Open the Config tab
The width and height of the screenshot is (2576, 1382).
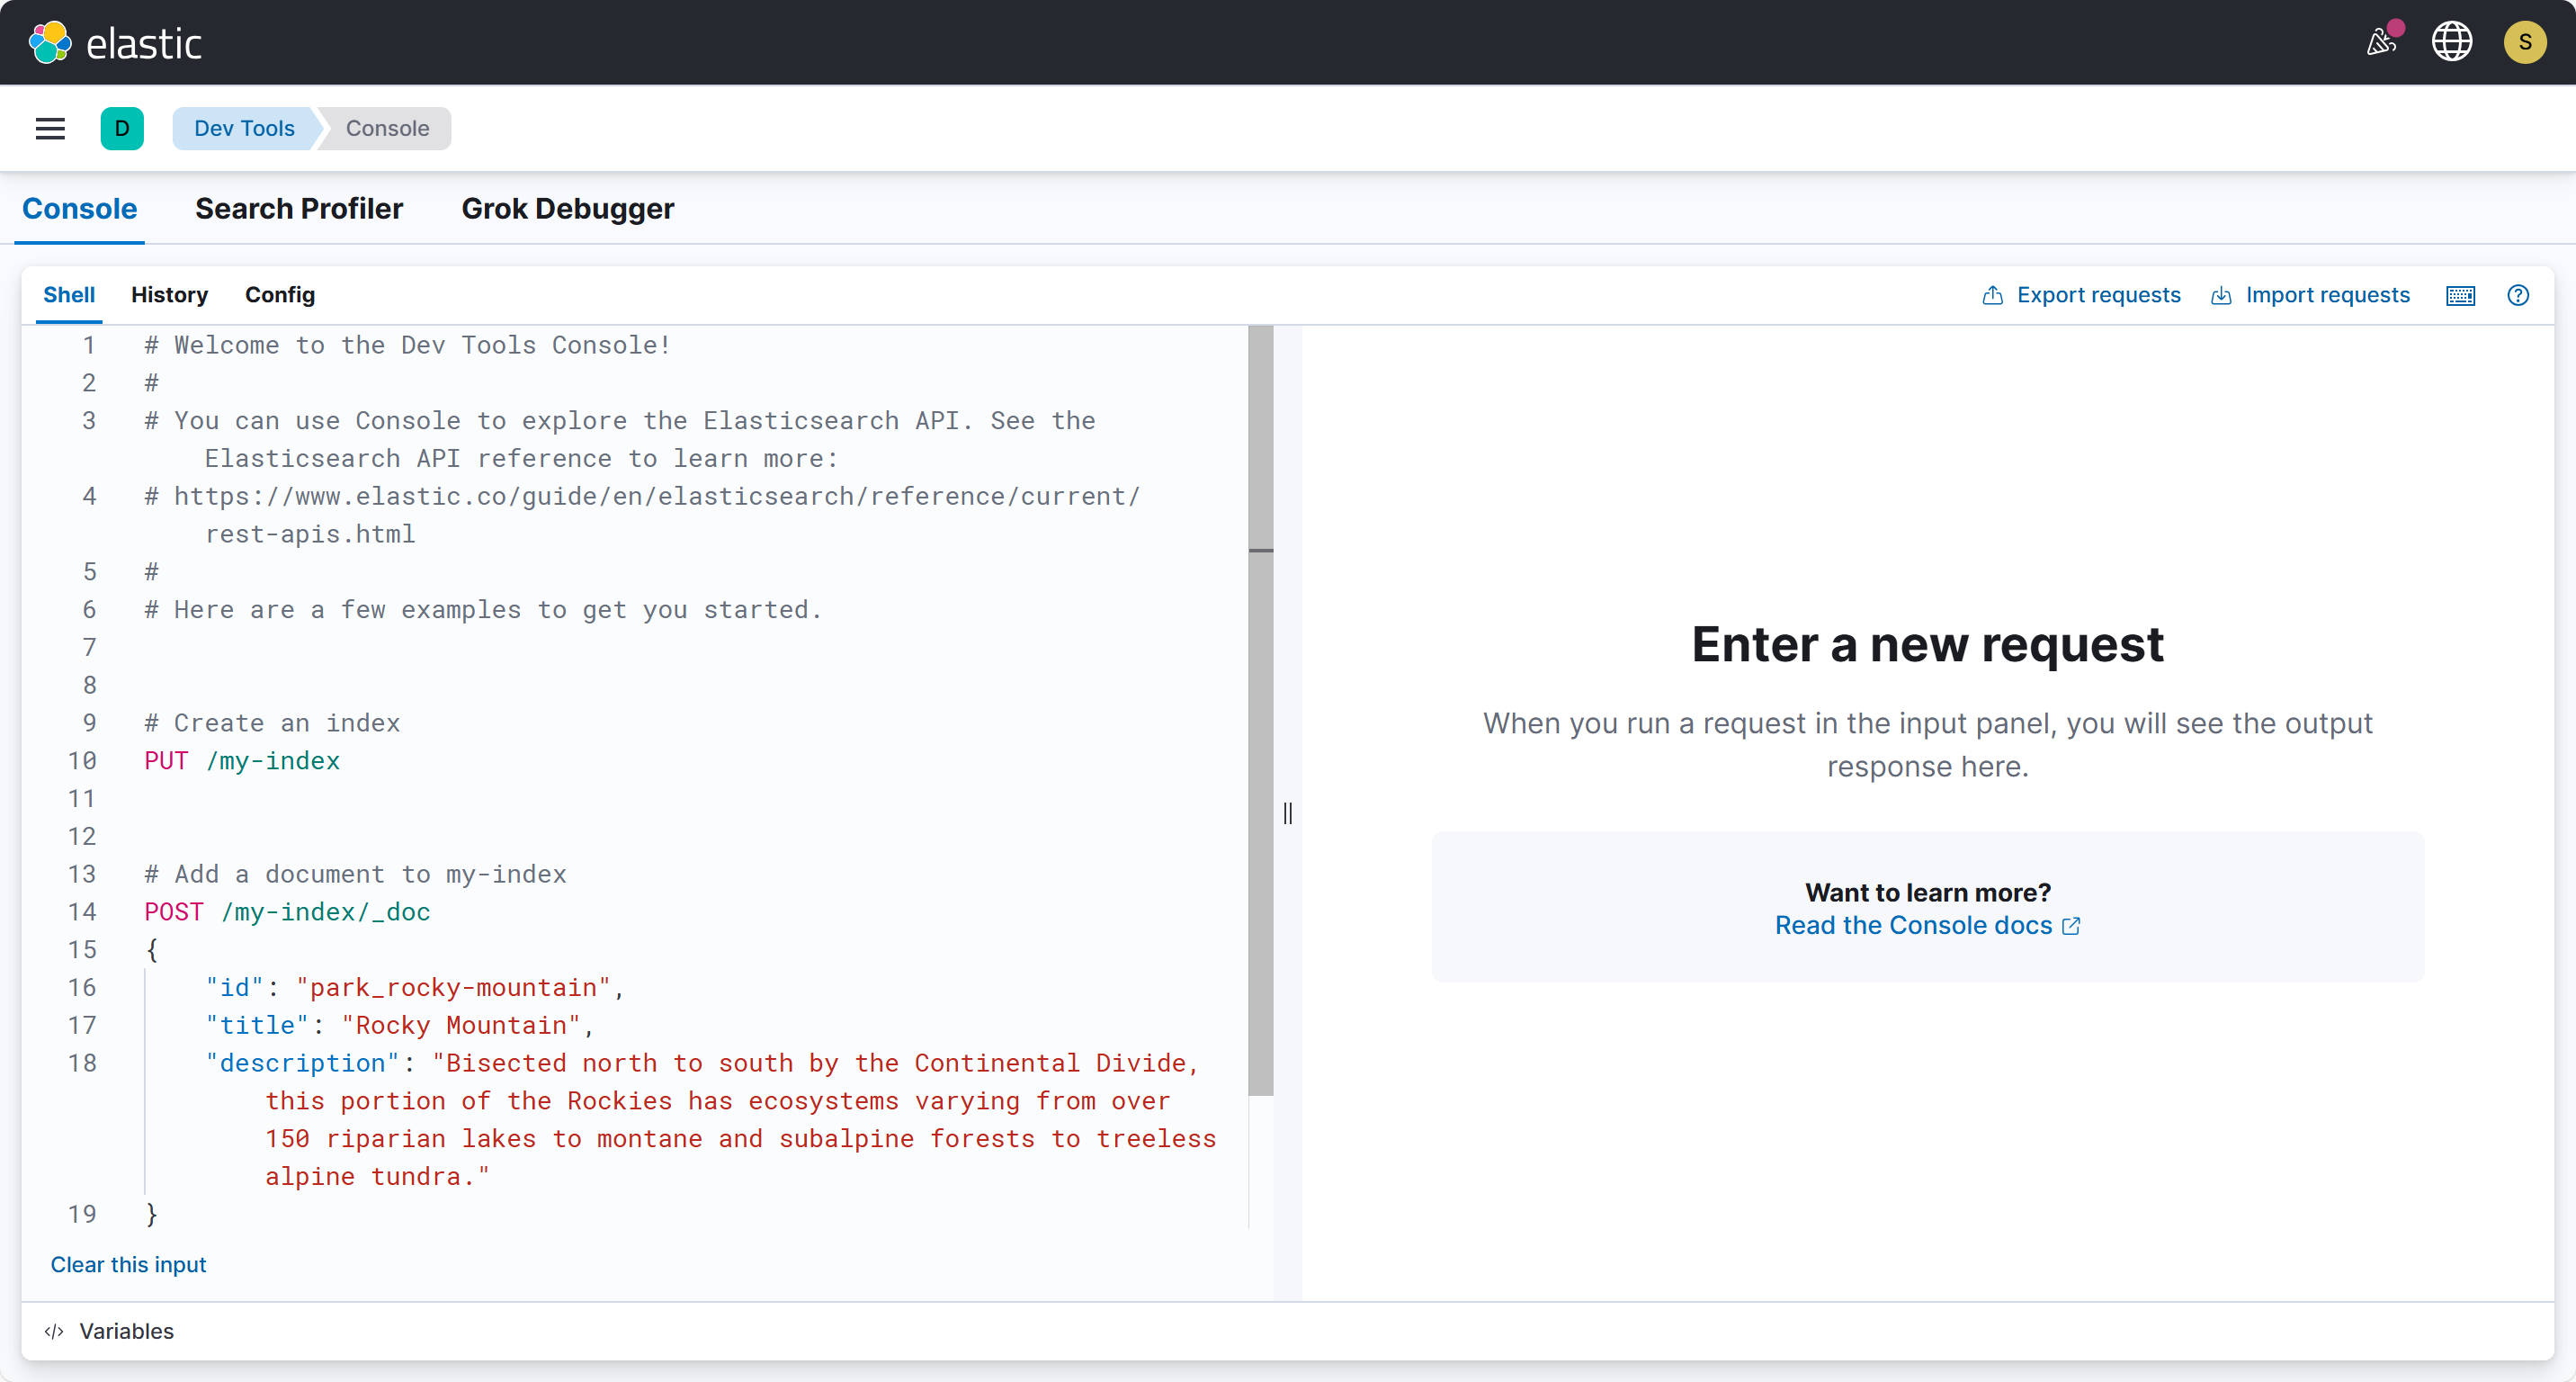pos(280,295)
